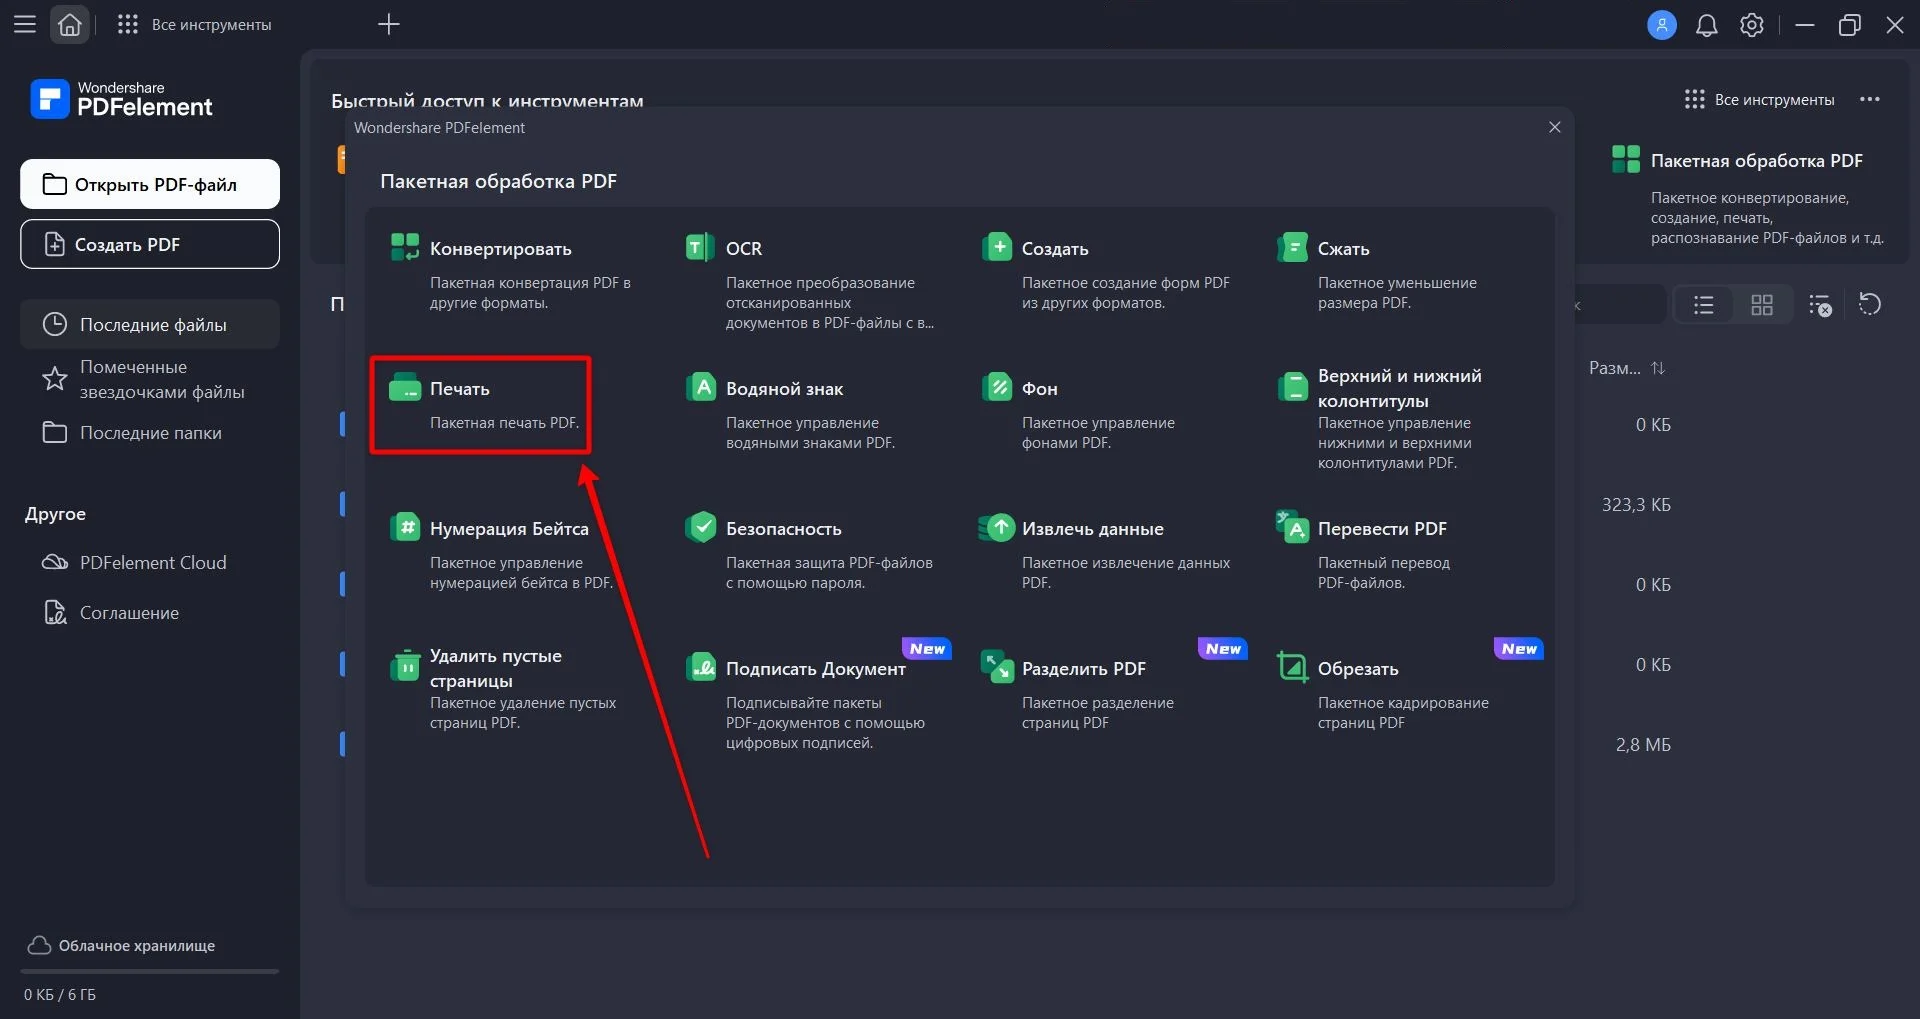Screen dimensions: 1920x1019
Task: Choose the Security batch tool icon
Action: point(700,527)
